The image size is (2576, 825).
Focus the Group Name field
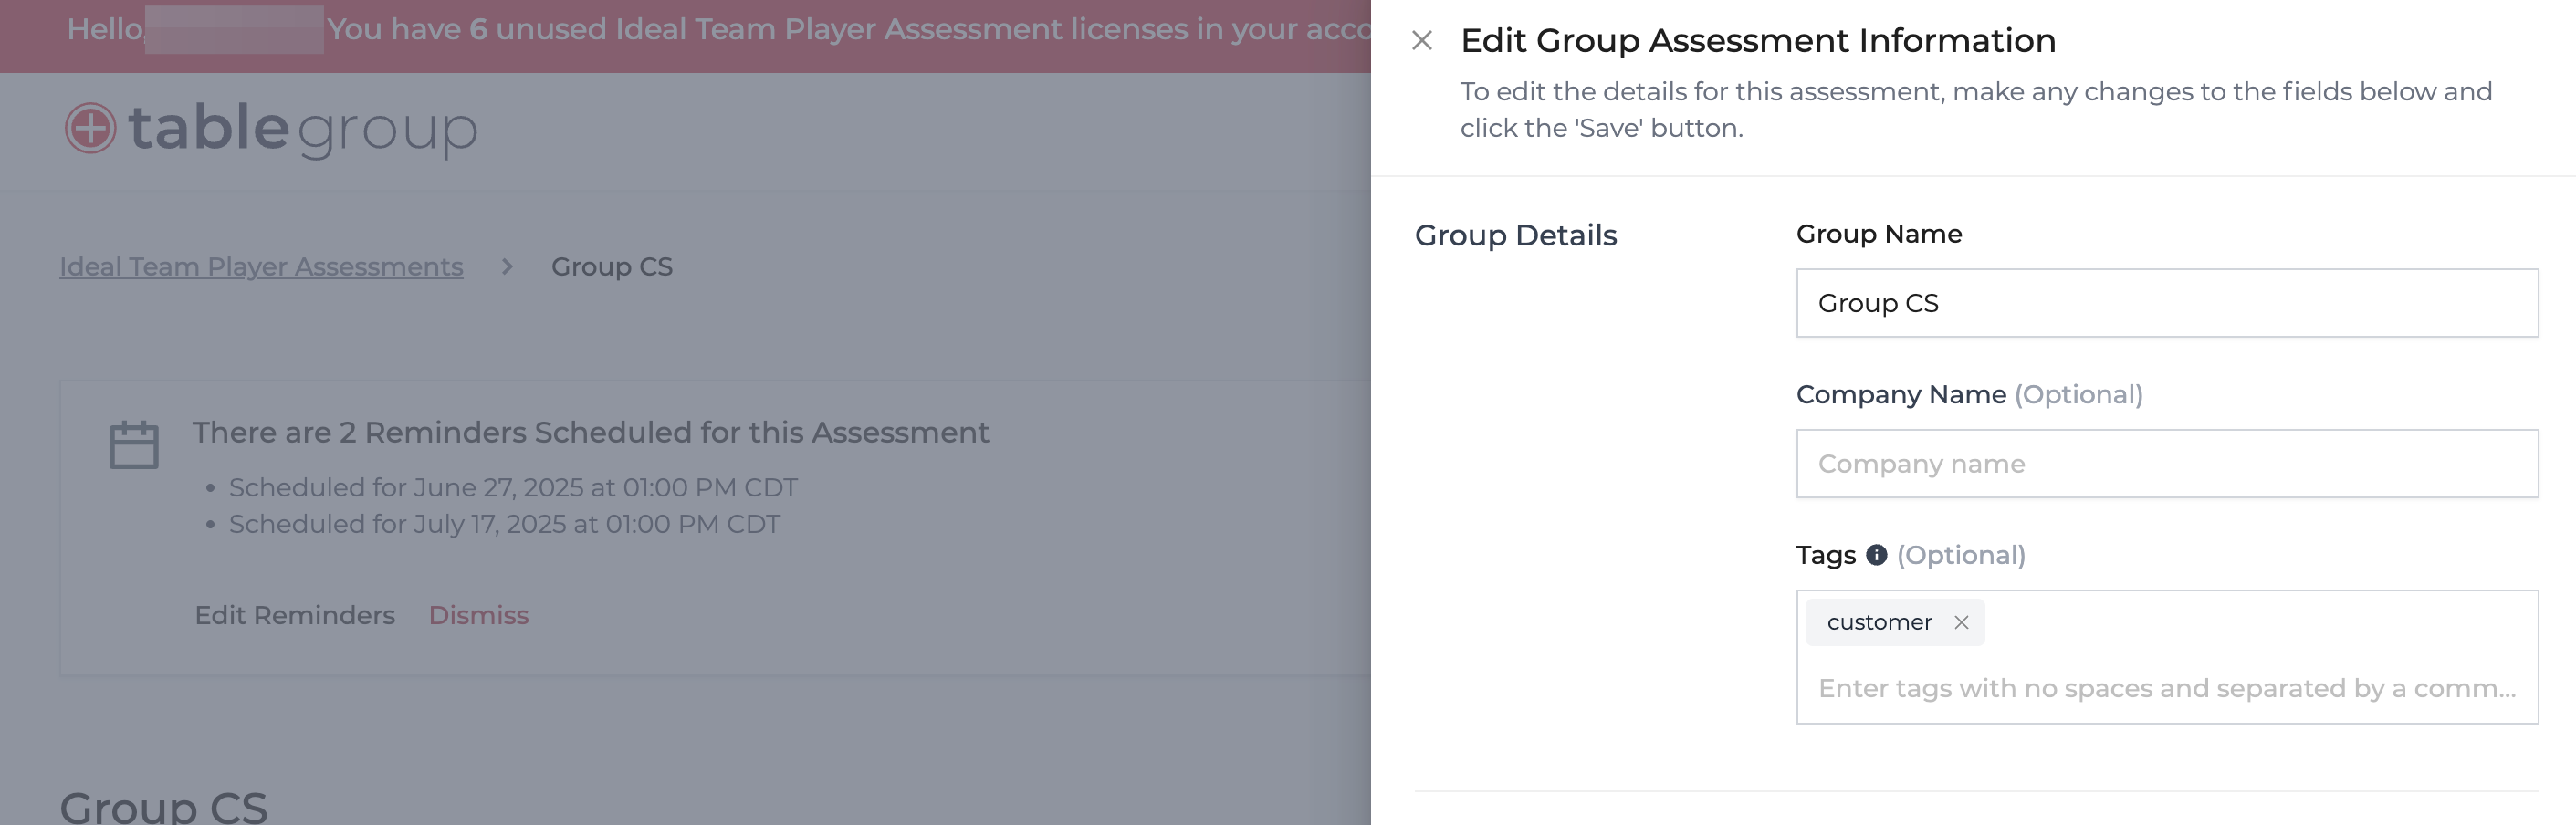(x=2166, y=303)
